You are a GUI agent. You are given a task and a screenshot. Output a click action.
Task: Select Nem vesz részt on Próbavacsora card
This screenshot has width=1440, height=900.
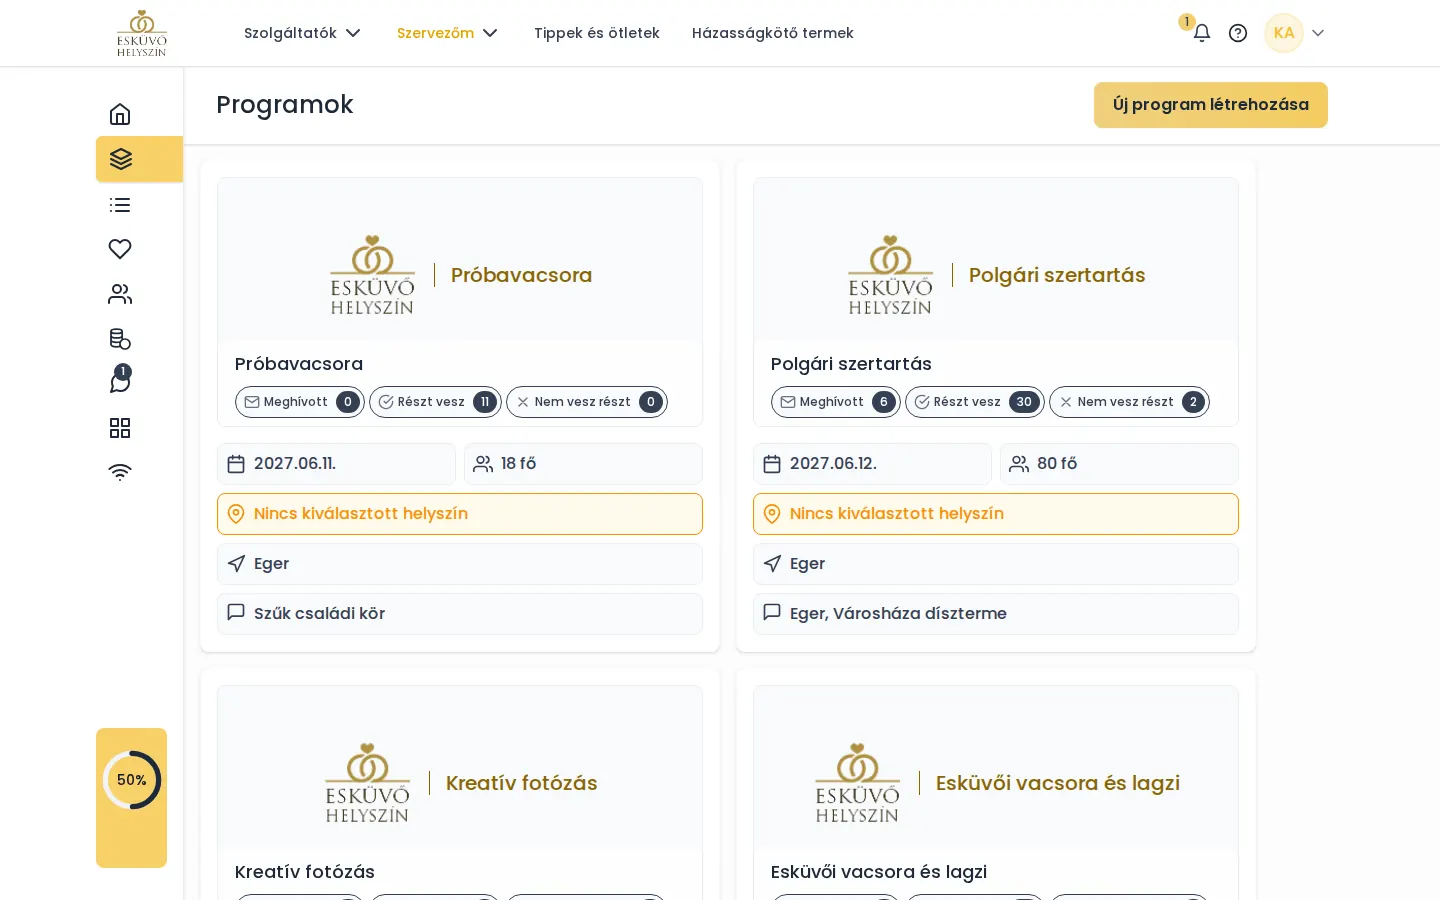587,402
